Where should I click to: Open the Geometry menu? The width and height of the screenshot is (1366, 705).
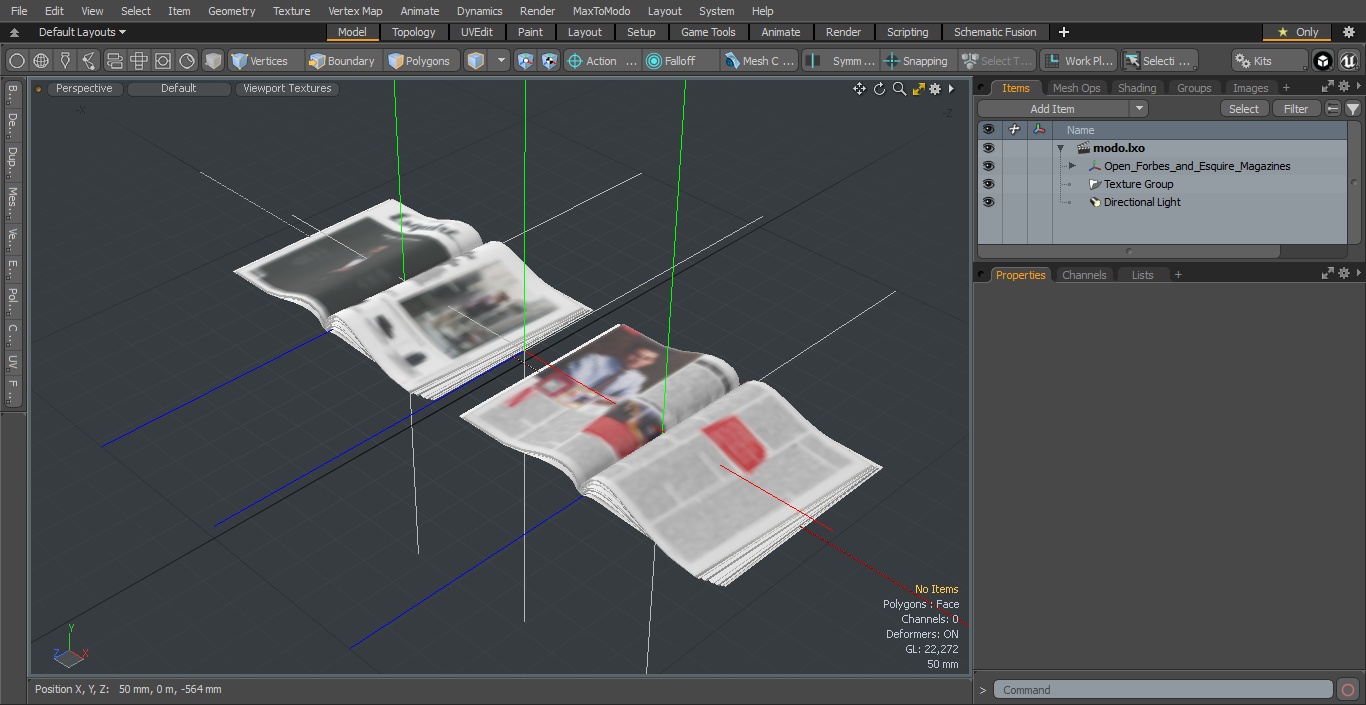231,11
